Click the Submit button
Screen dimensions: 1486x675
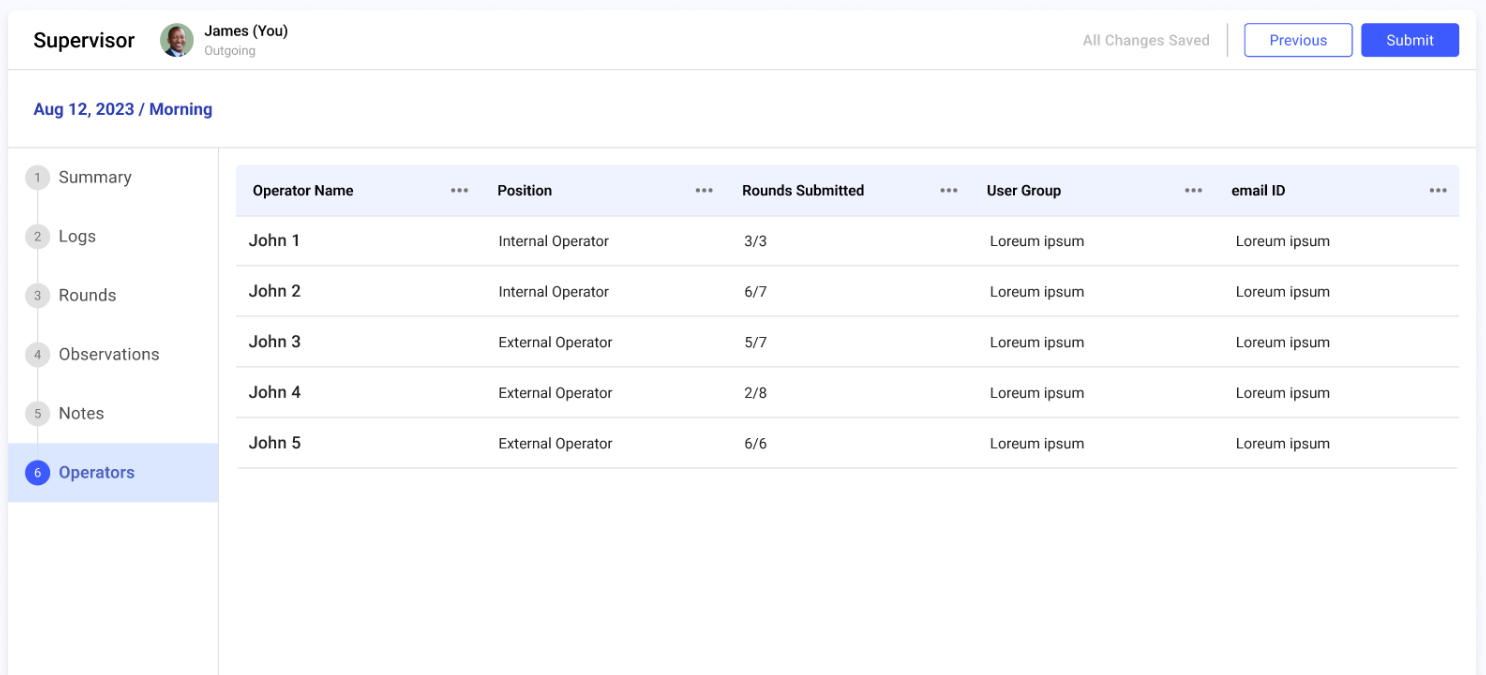click(1409, 40)
